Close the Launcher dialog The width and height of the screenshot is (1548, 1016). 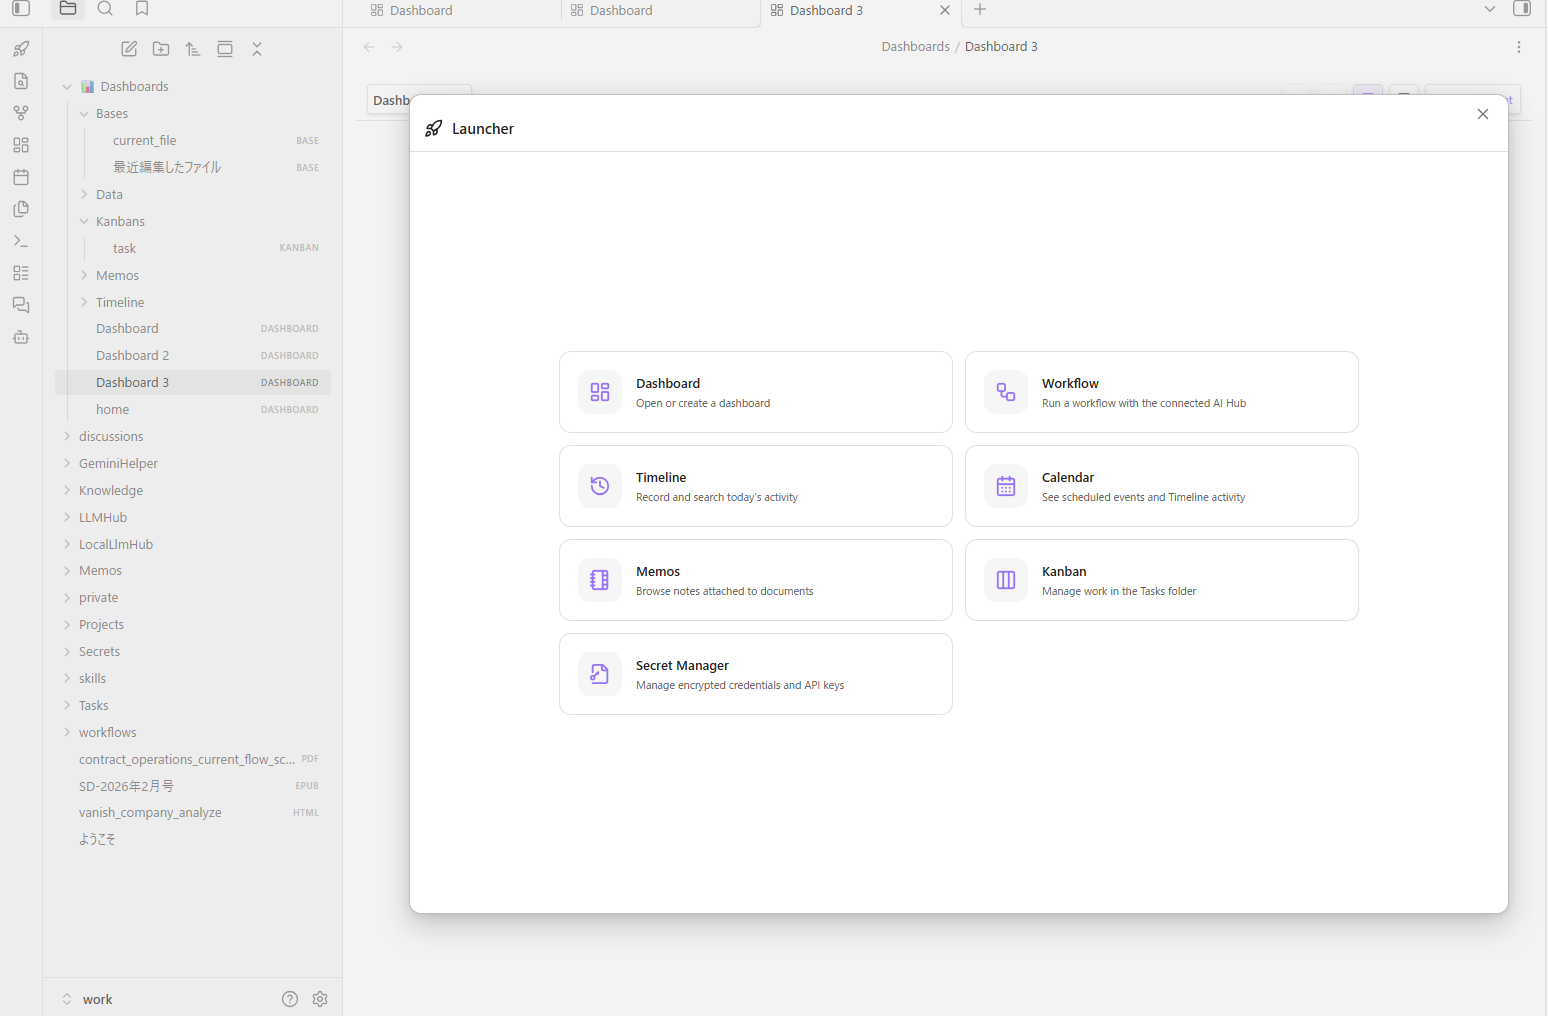pos(1483,114)
